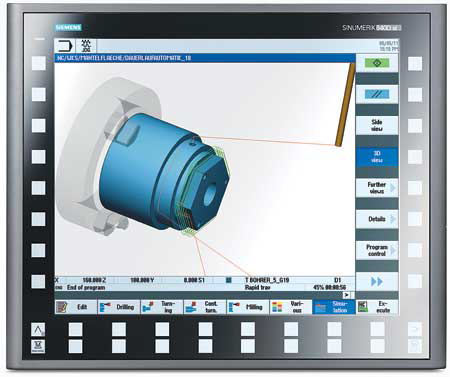Click the machine area icon top-left
Screen dimensions: 450x377
tap(65, 46)
